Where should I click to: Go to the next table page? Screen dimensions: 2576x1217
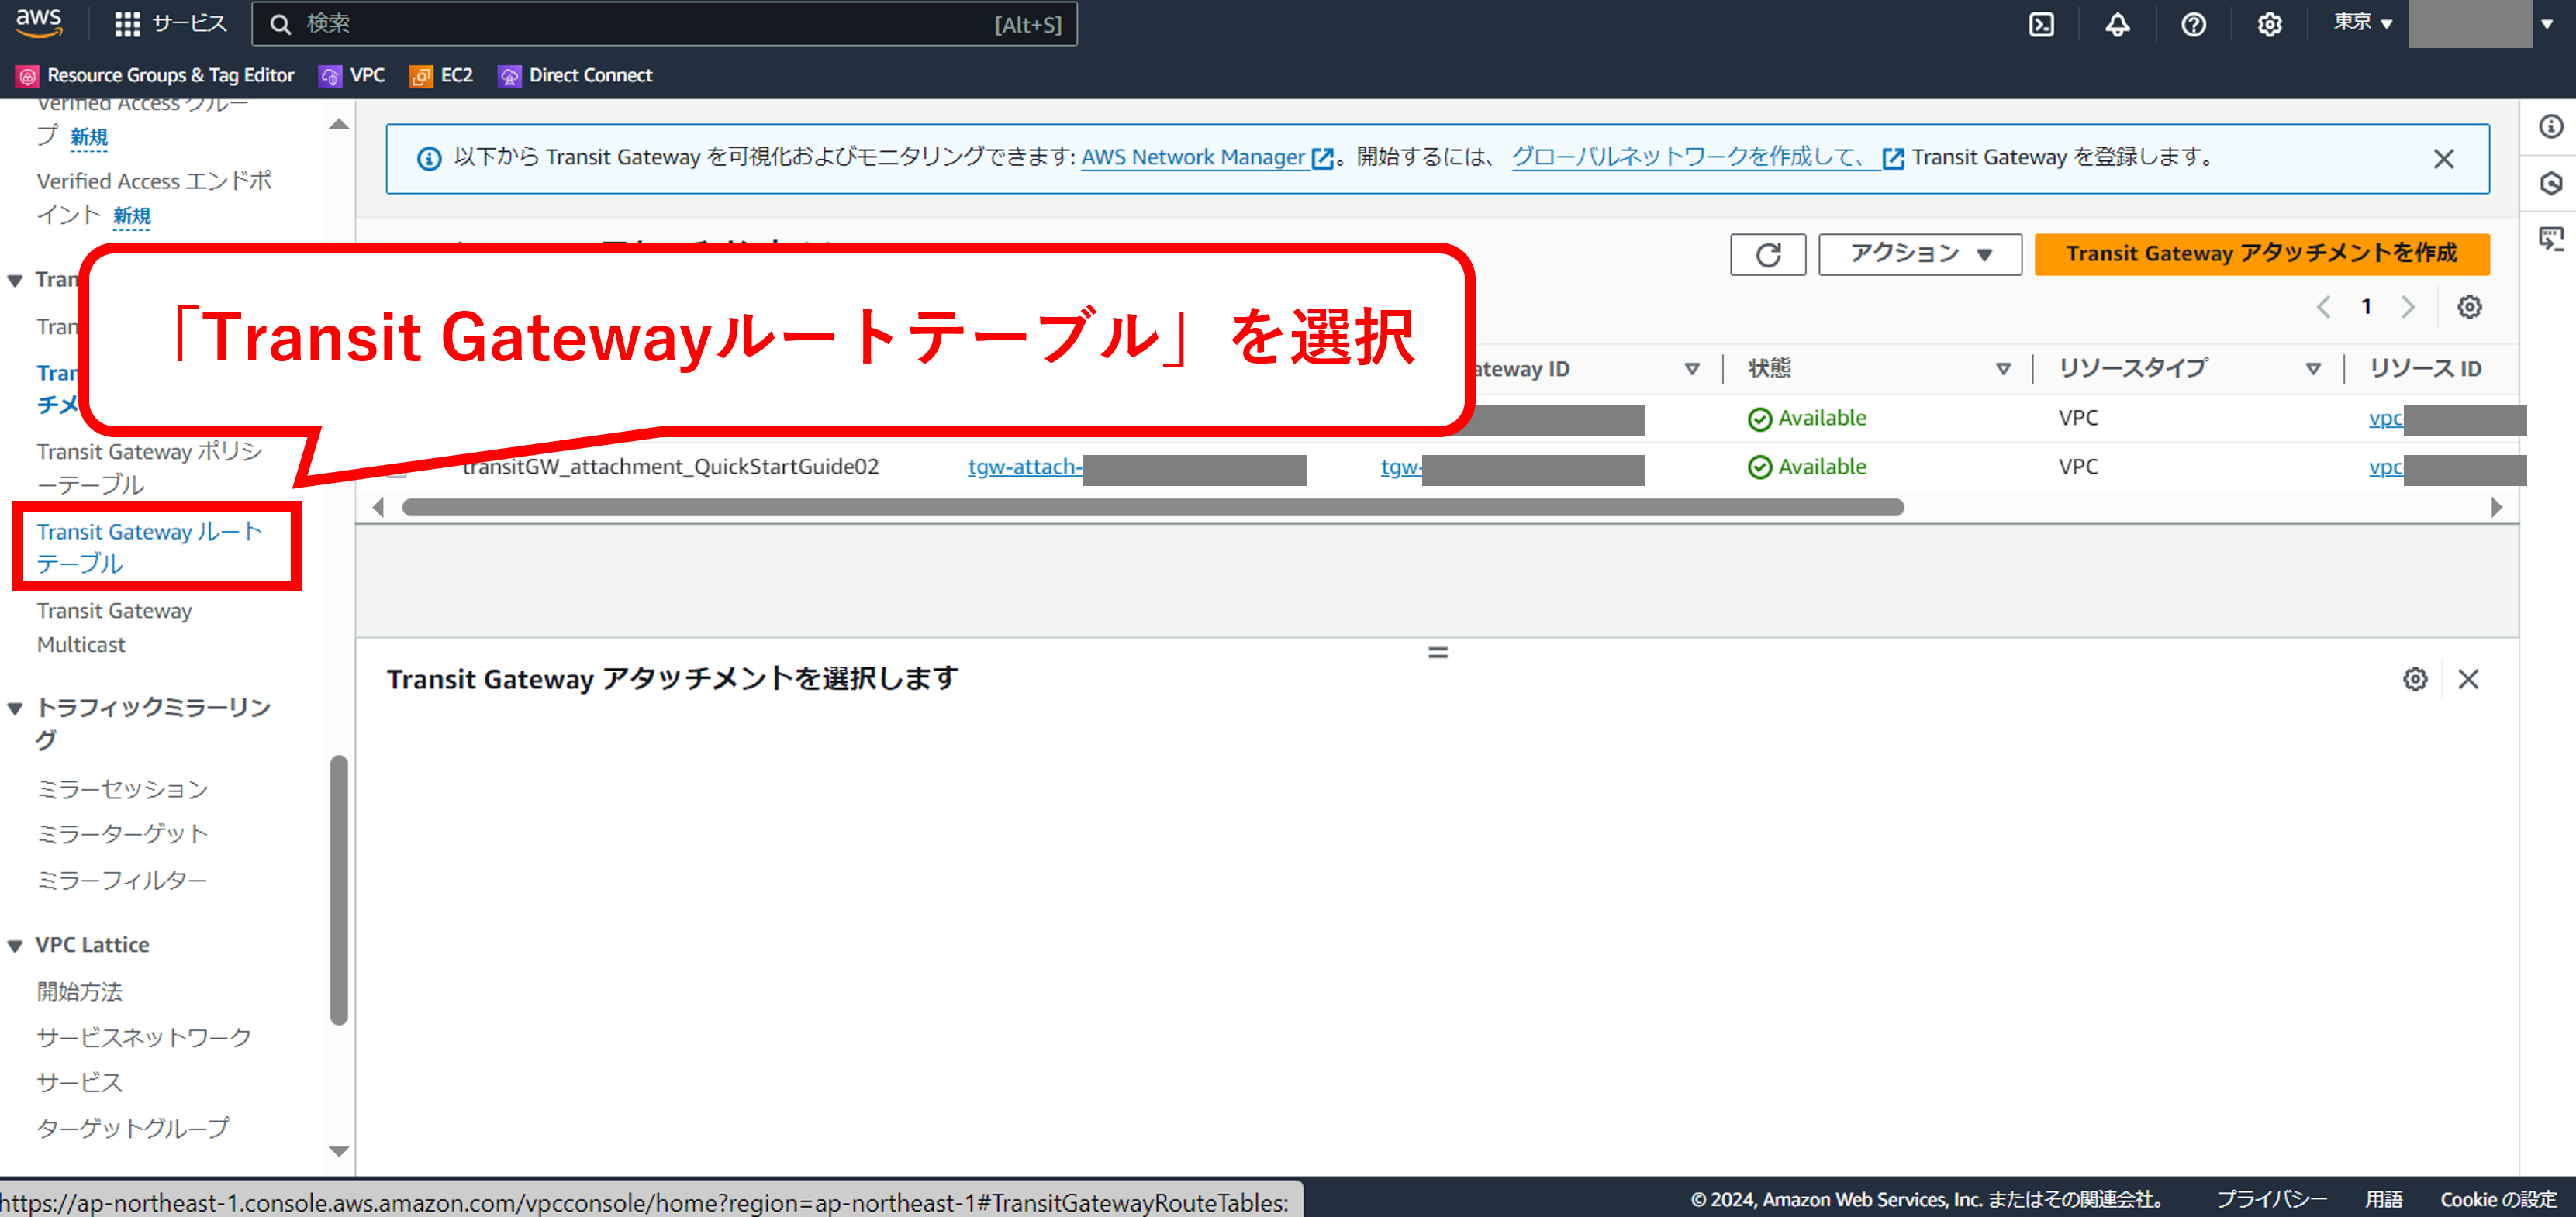2408,307
